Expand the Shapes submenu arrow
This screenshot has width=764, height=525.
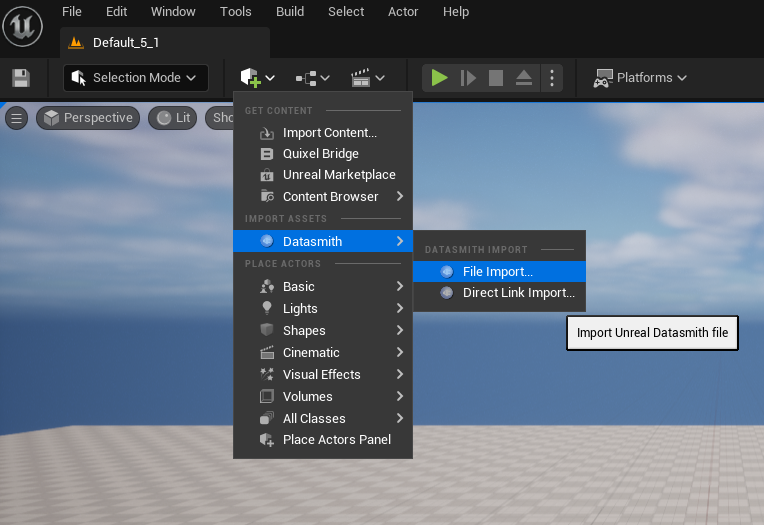pyautogui.click(x=400, y=330)
